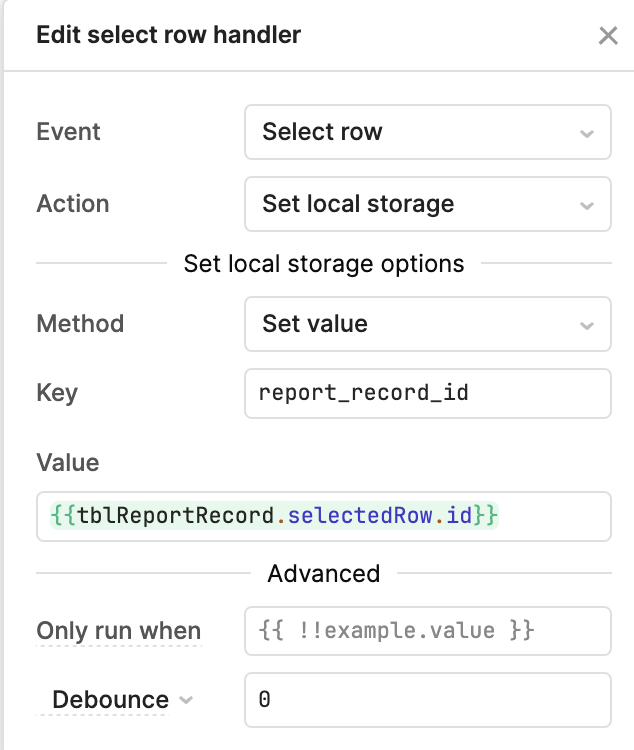Open the Action dropdown showing Set local storage
This screenshot has height=750, width=634.
tap(428, 204)
